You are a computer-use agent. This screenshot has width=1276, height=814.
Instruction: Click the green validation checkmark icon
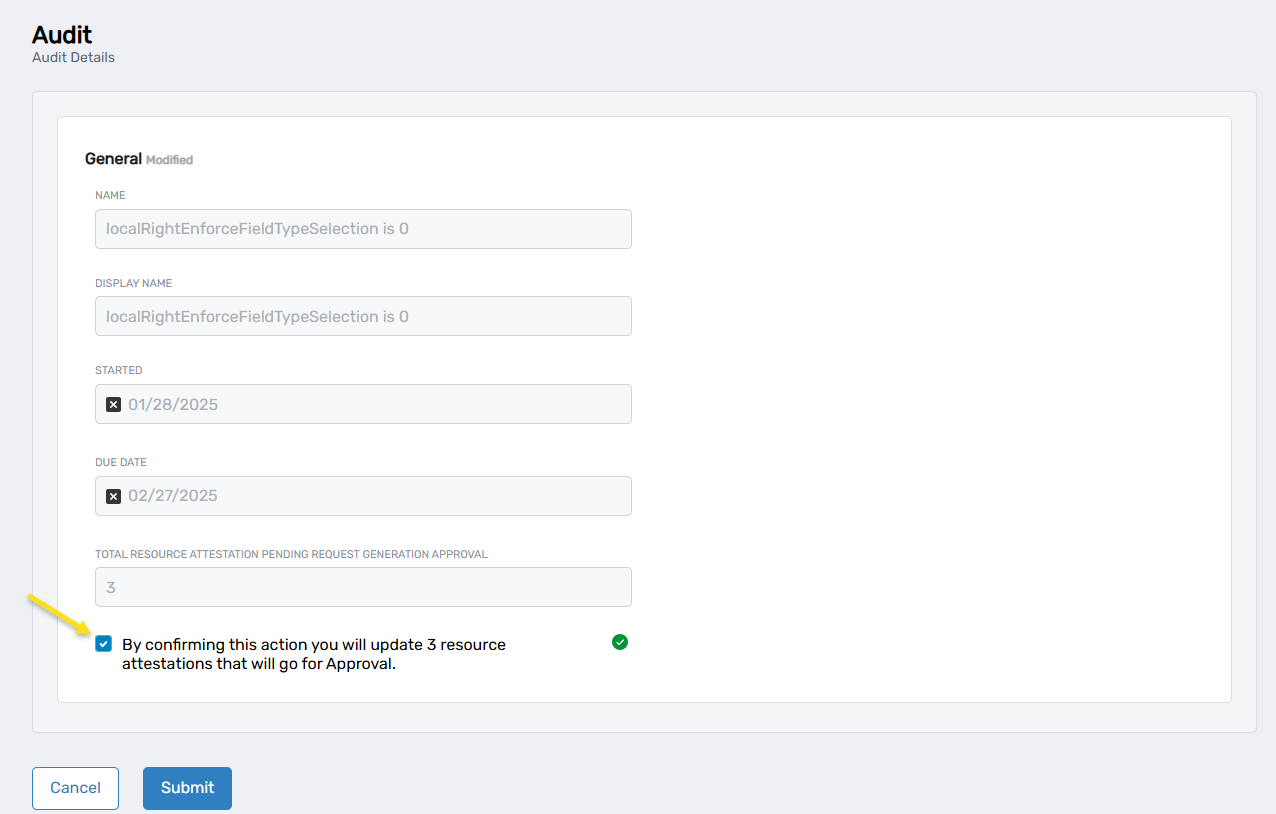pos(620,642)
